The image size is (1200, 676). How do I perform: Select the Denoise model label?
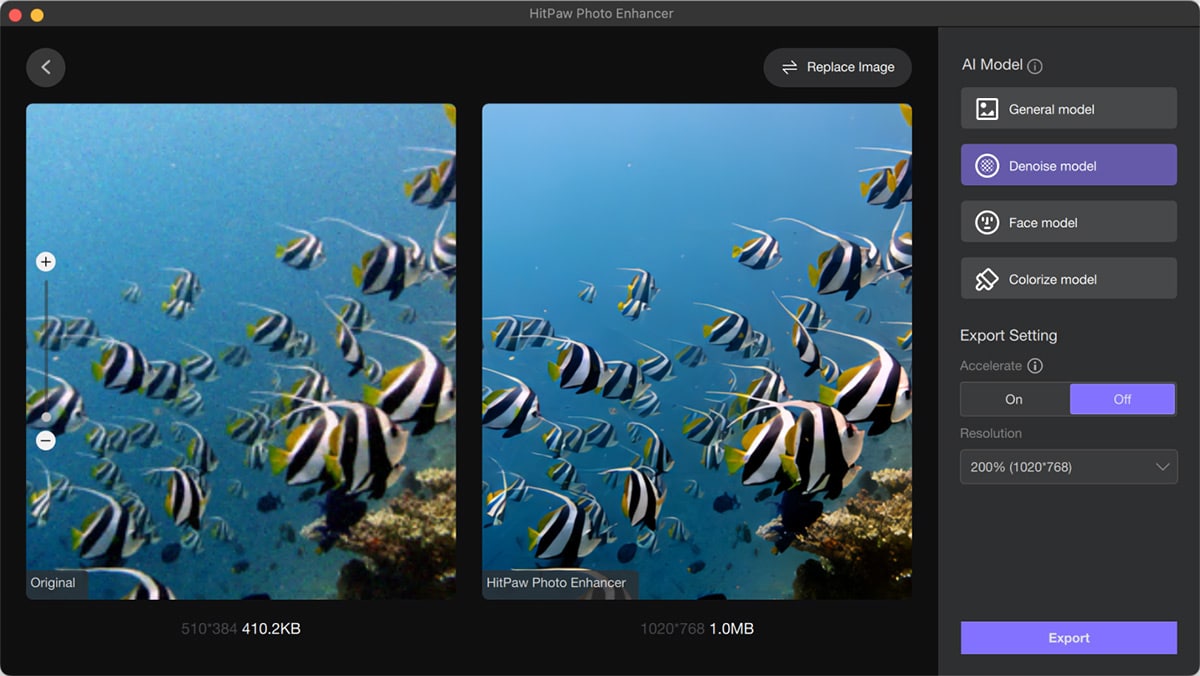tap(1053, 166)
